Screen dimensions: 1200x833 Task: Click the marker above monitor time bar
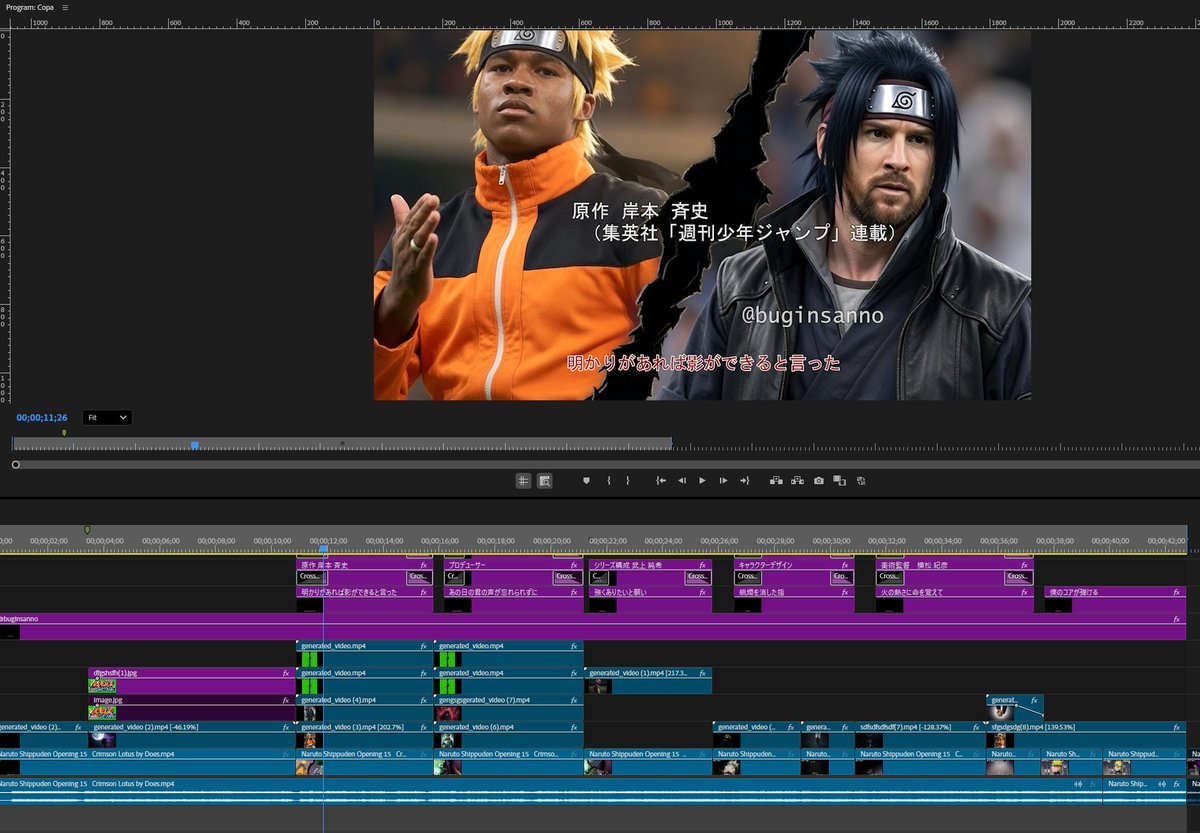tap(64, 433)
